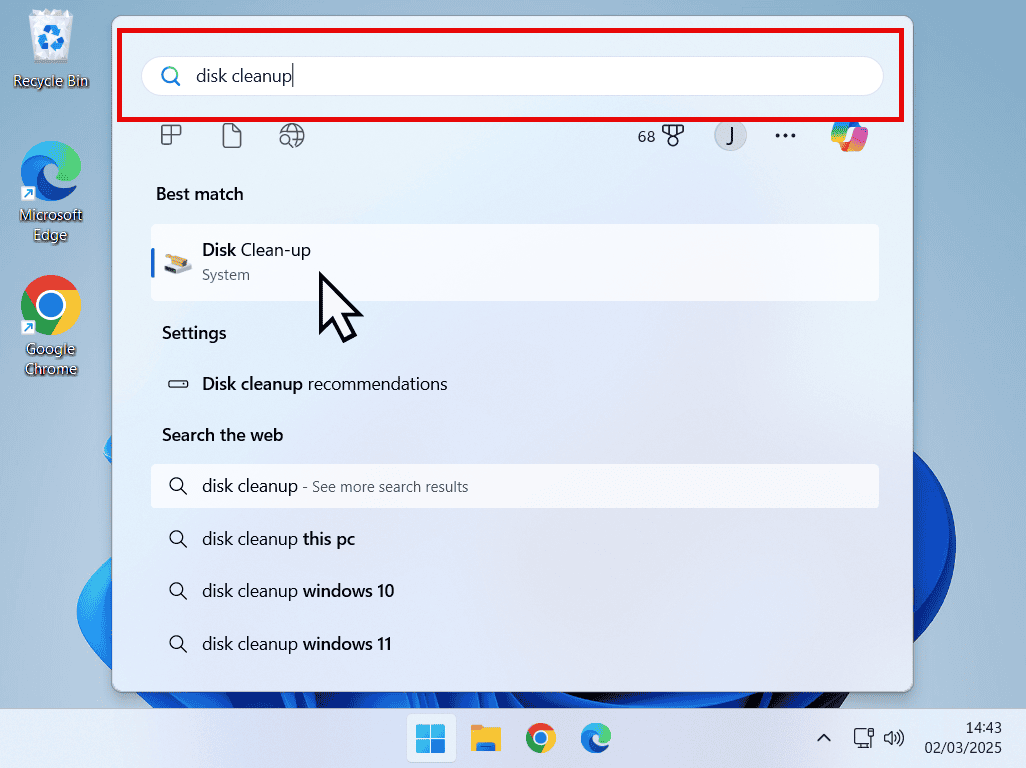Select the Documents search filter icon
Image resolution: width=1026 pixels, height=768 pixels.
coord(231,136)
